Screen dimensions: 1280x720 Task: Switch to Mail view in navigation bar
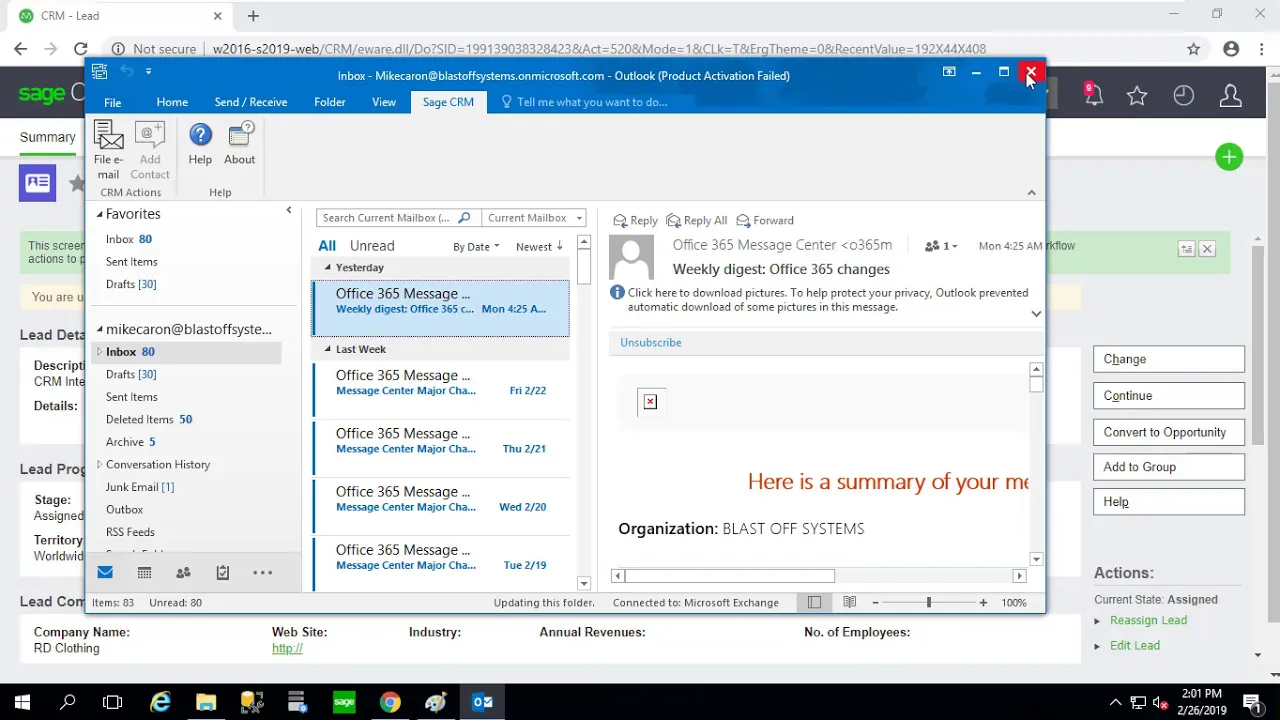point(105,572)
